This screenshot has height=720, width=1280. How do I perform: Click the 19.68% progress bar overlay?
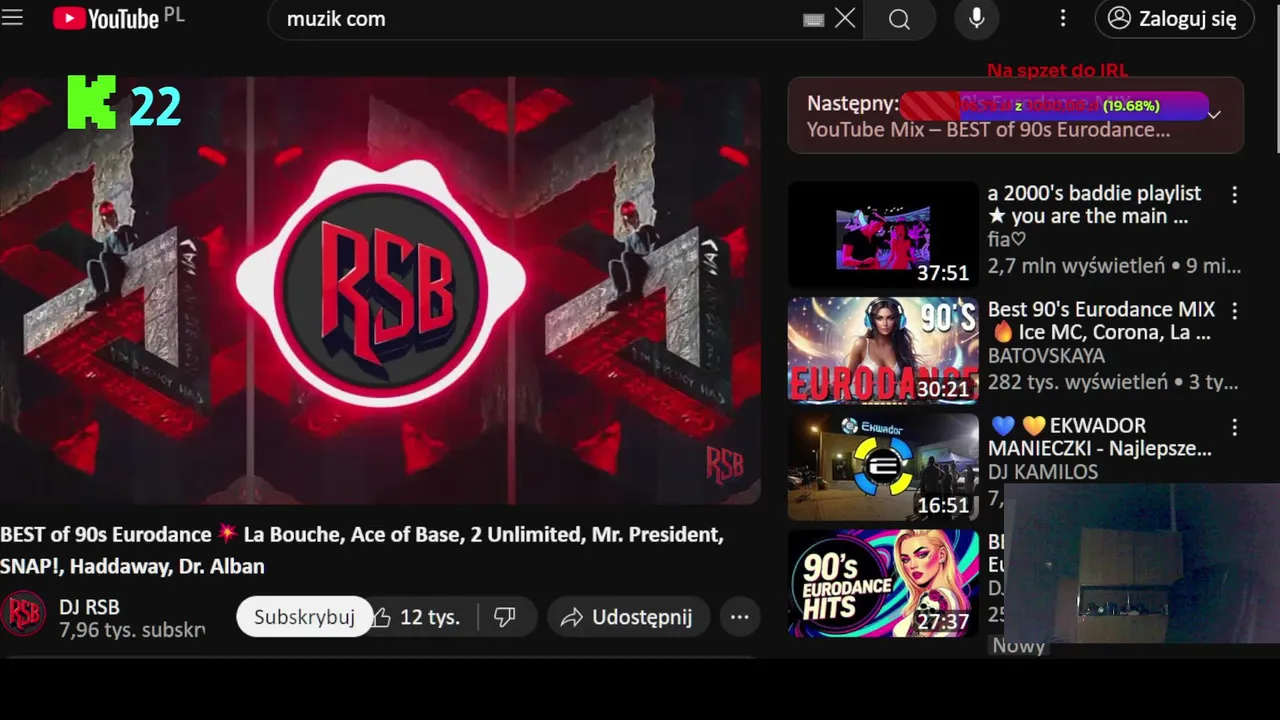tap(1055, 105)
